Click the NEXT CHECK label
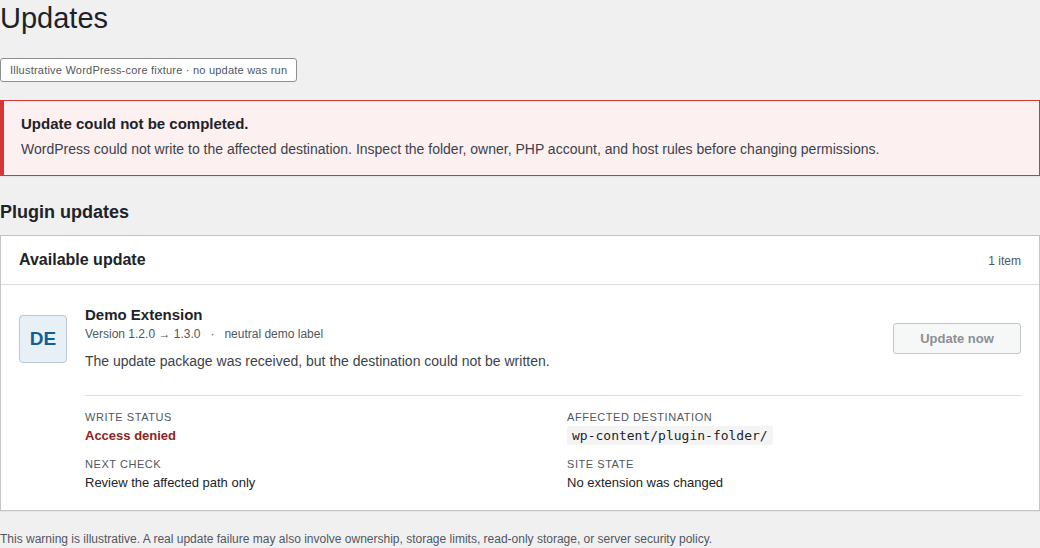Viewport: 1040px width, 548px height. [x=123, y=464]
